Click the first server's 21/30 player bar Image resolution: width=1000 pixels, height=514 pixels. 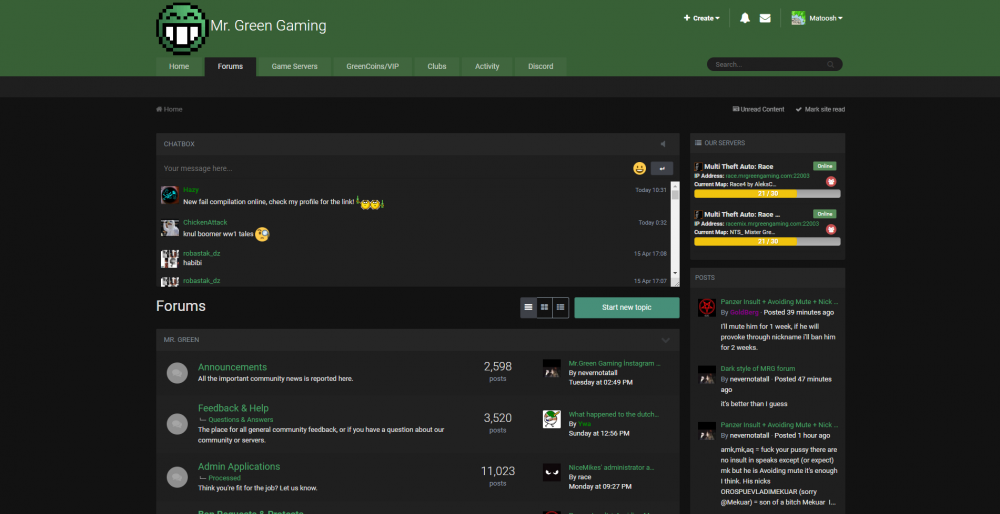(767, 193)
